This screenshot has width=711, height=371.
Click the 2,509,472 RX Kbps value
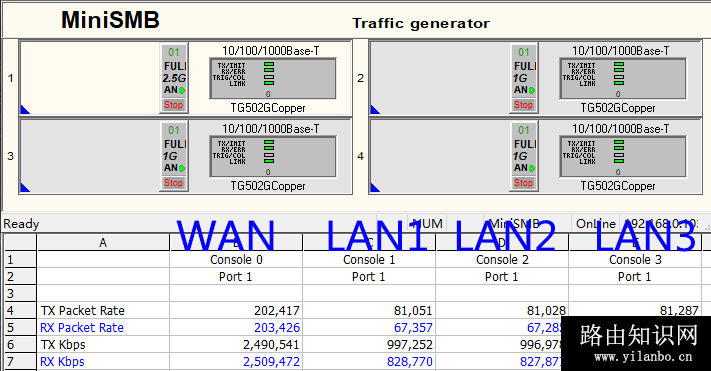pos(271,361)
